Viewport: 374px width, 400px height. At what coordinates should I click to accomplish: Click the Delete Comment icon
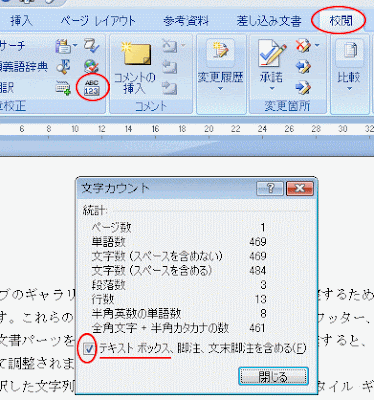(170, 46)
